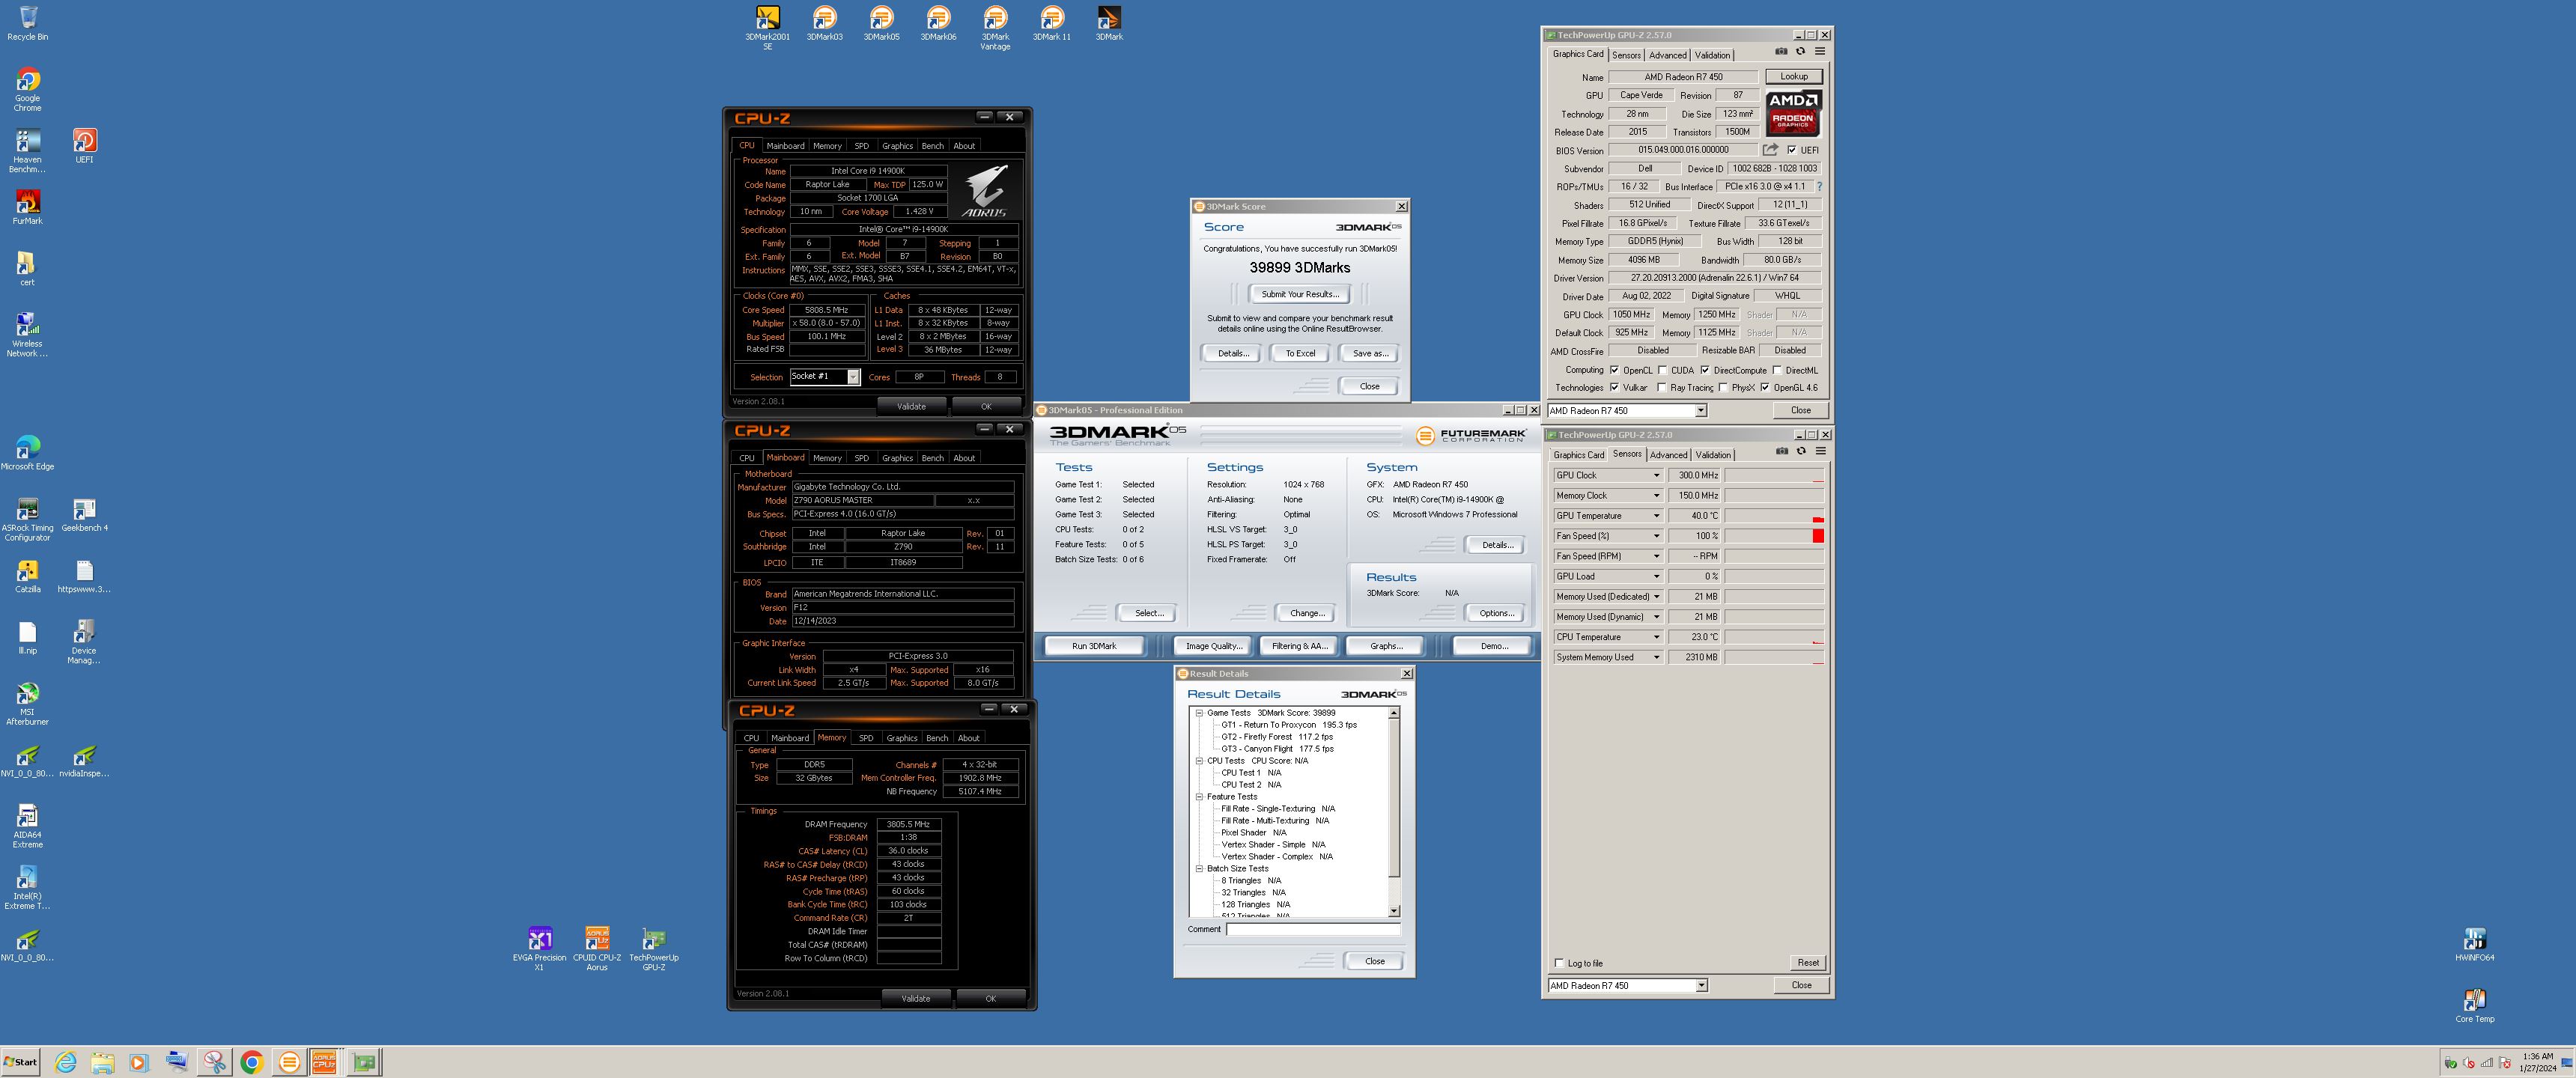Click the Snipping Tool taskbar icon
Screen dimensions: 2576x1078
[214, 1063]
